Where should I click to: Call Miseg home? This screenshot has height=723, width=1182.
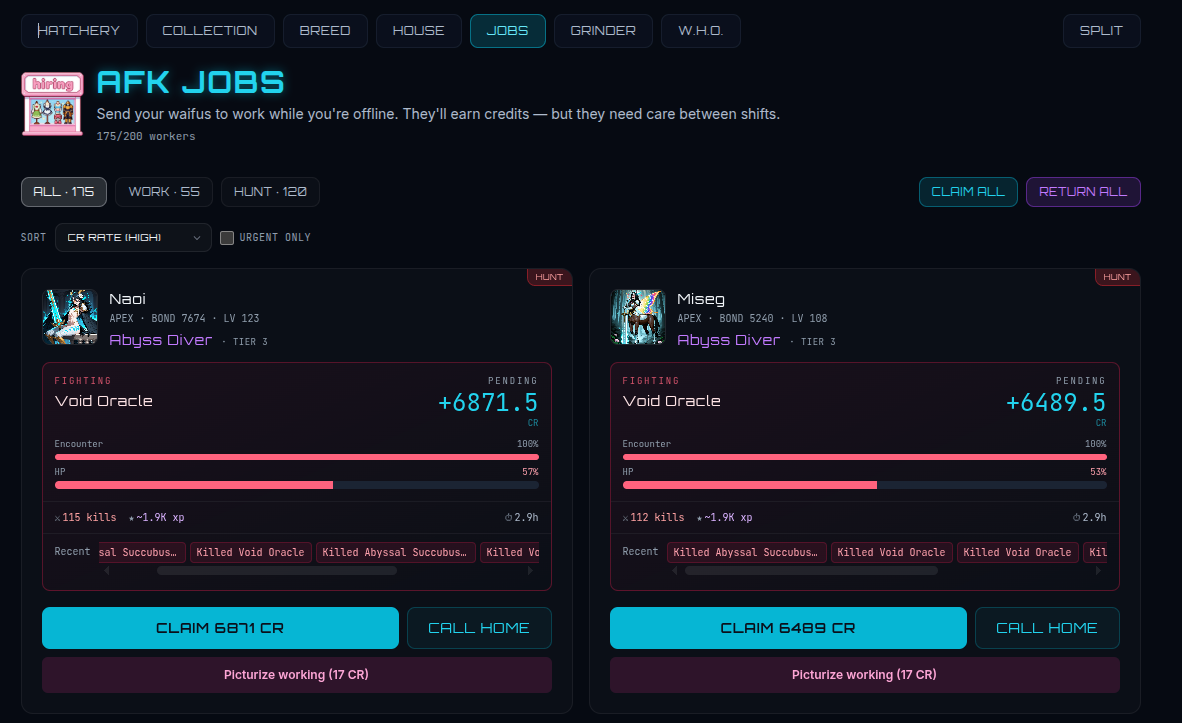(1047, 628)
